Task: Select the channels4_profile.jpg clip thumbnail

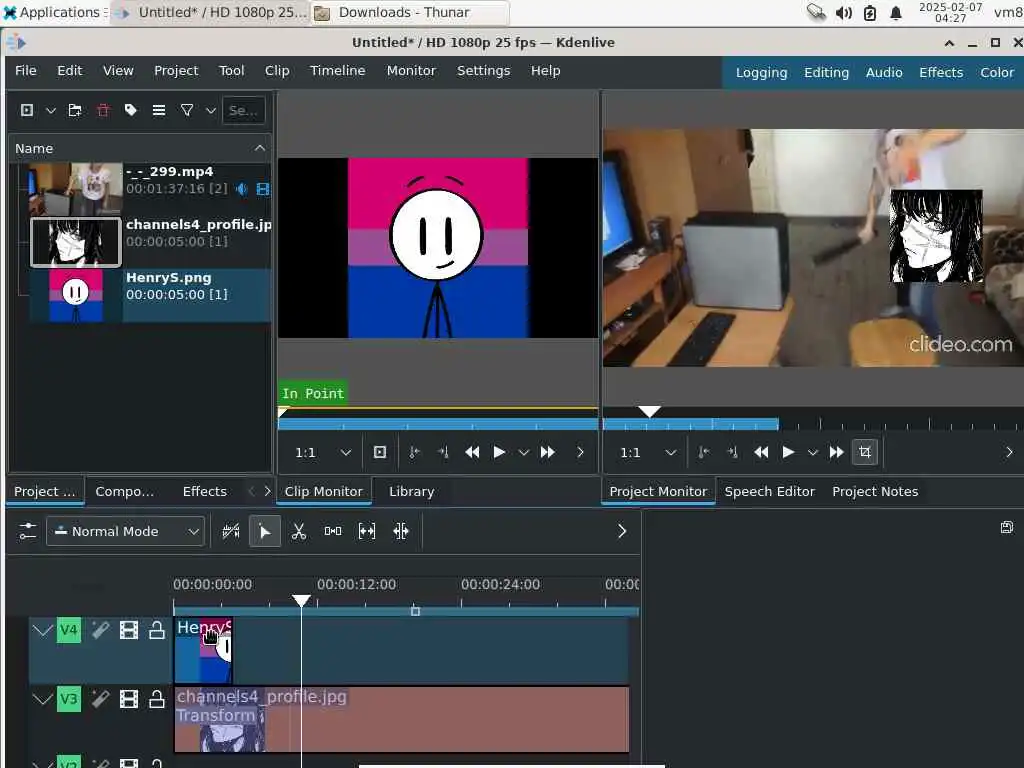Action: 76,242
